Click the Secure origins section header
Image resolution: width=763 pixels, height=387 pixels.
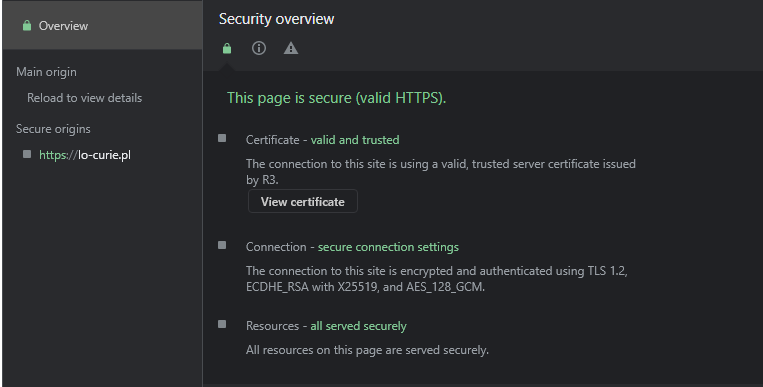(x=53, y=129)
